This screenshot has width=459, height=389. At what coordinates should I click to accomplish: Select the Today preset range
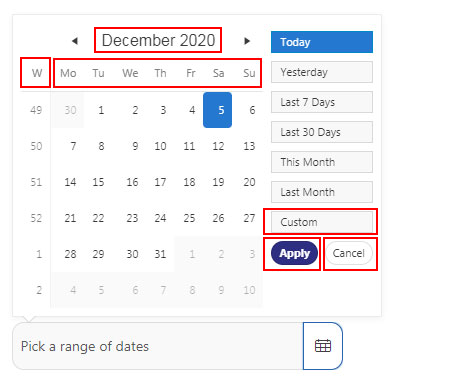(322, 42)
